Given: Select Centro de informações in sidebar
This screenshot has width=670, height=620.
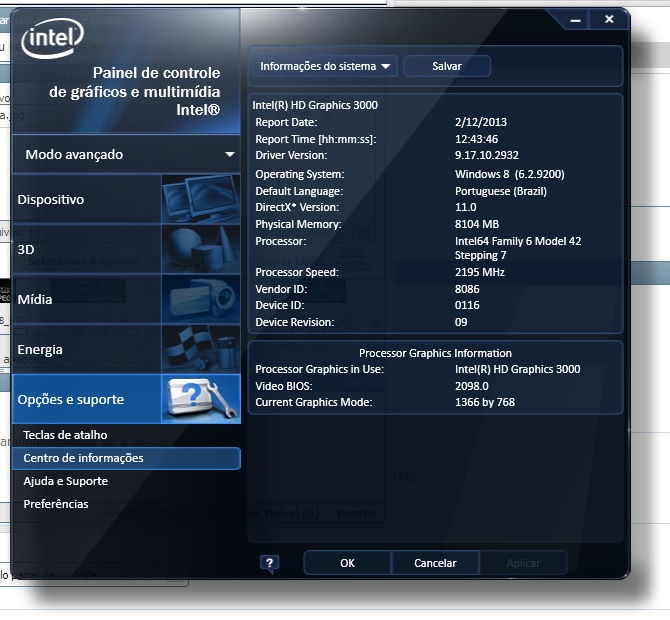Looking at the screenshot, I should (x=83, y=458).
